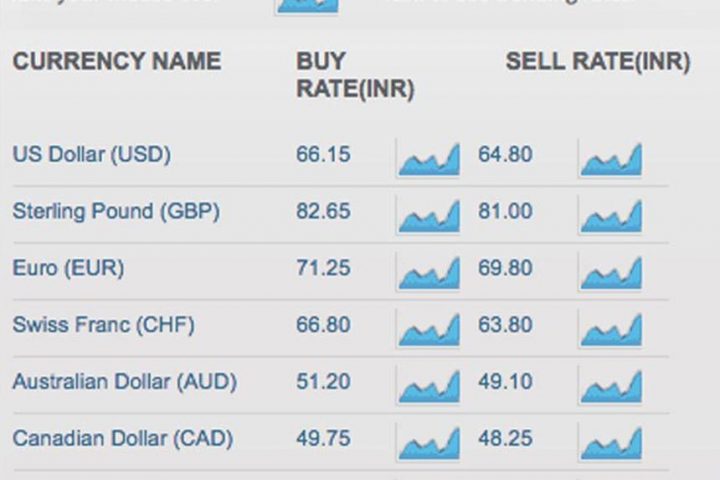Open Swiss Franc sell rate chart icon
The height and width of the screenshot is (480, 720).
pos(610,329)
